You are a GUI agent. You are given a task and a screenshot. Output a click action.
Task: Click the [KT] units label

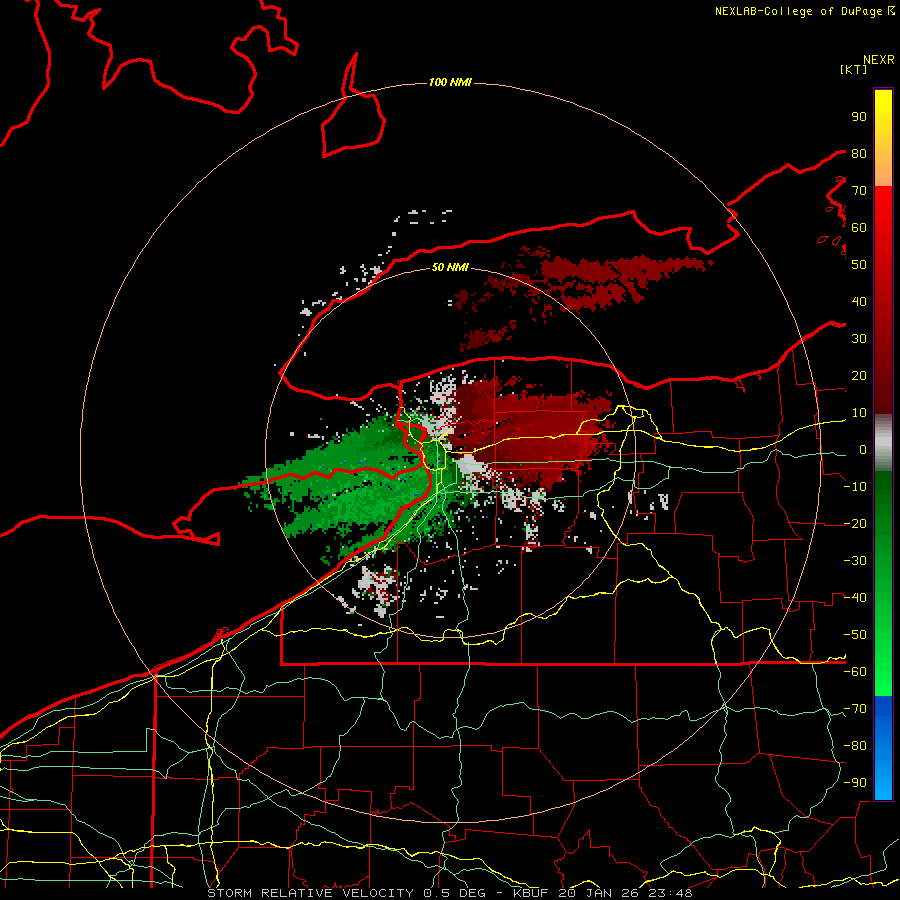pos(854,69)
